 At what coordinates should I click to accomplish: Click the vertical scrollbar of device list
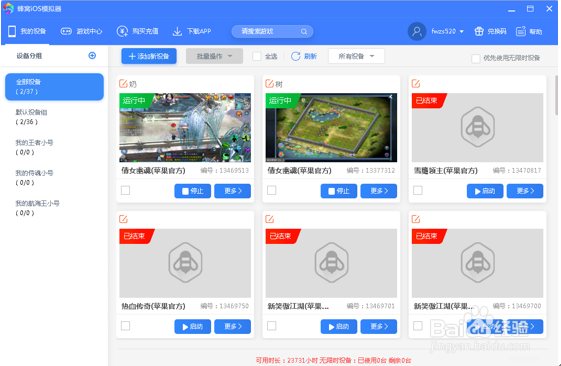pyautogui.click(x=557, y=95)
